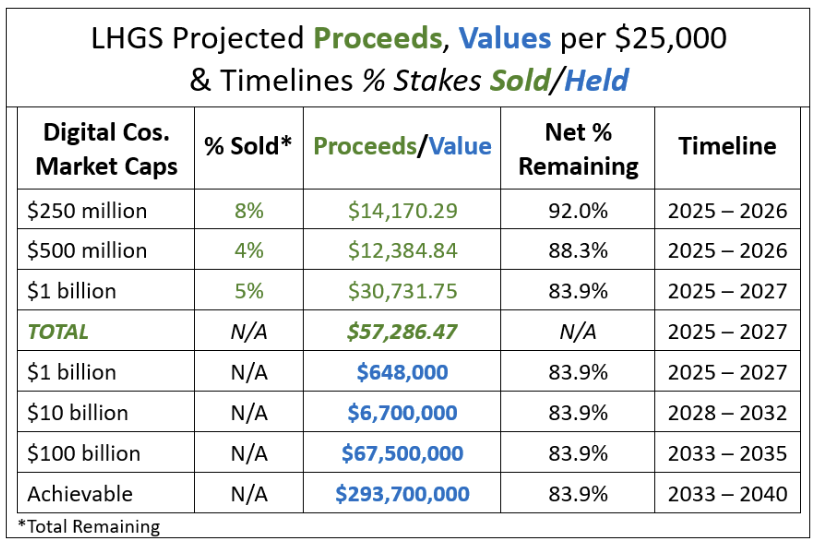Screen dimensions: 817x545
Task: Select the 2028 – 2032 timeline cell
Action: point(727,412)
